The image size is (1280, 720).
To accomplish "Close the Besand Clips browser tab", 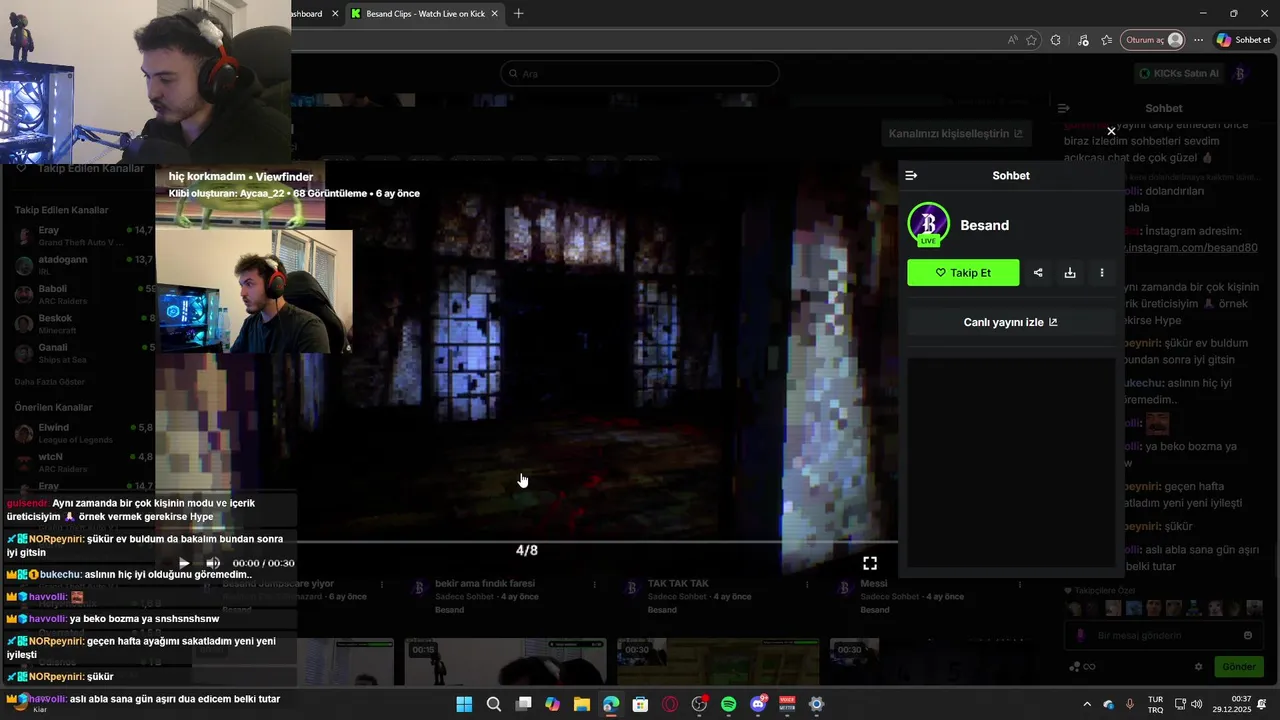I will pos(495,14).
